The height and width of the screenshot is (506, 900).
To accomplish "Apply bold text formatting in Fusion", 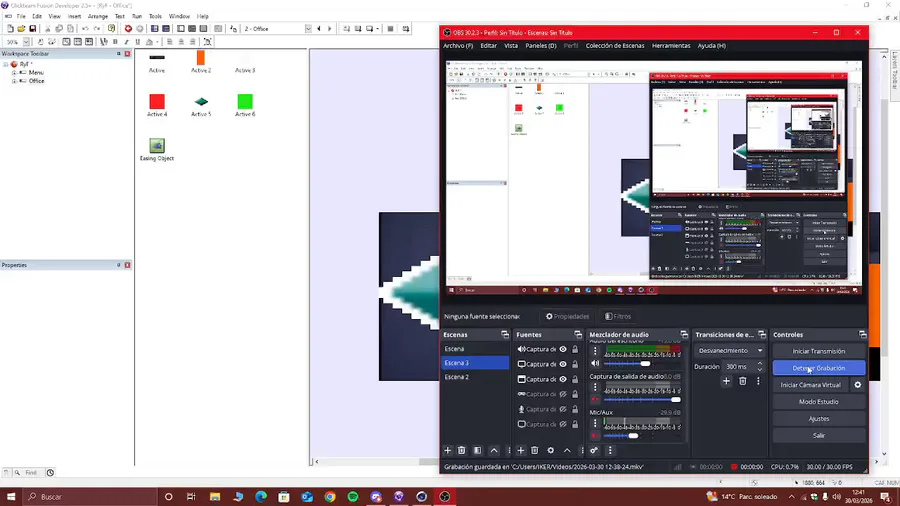I will tap(115, 42).
